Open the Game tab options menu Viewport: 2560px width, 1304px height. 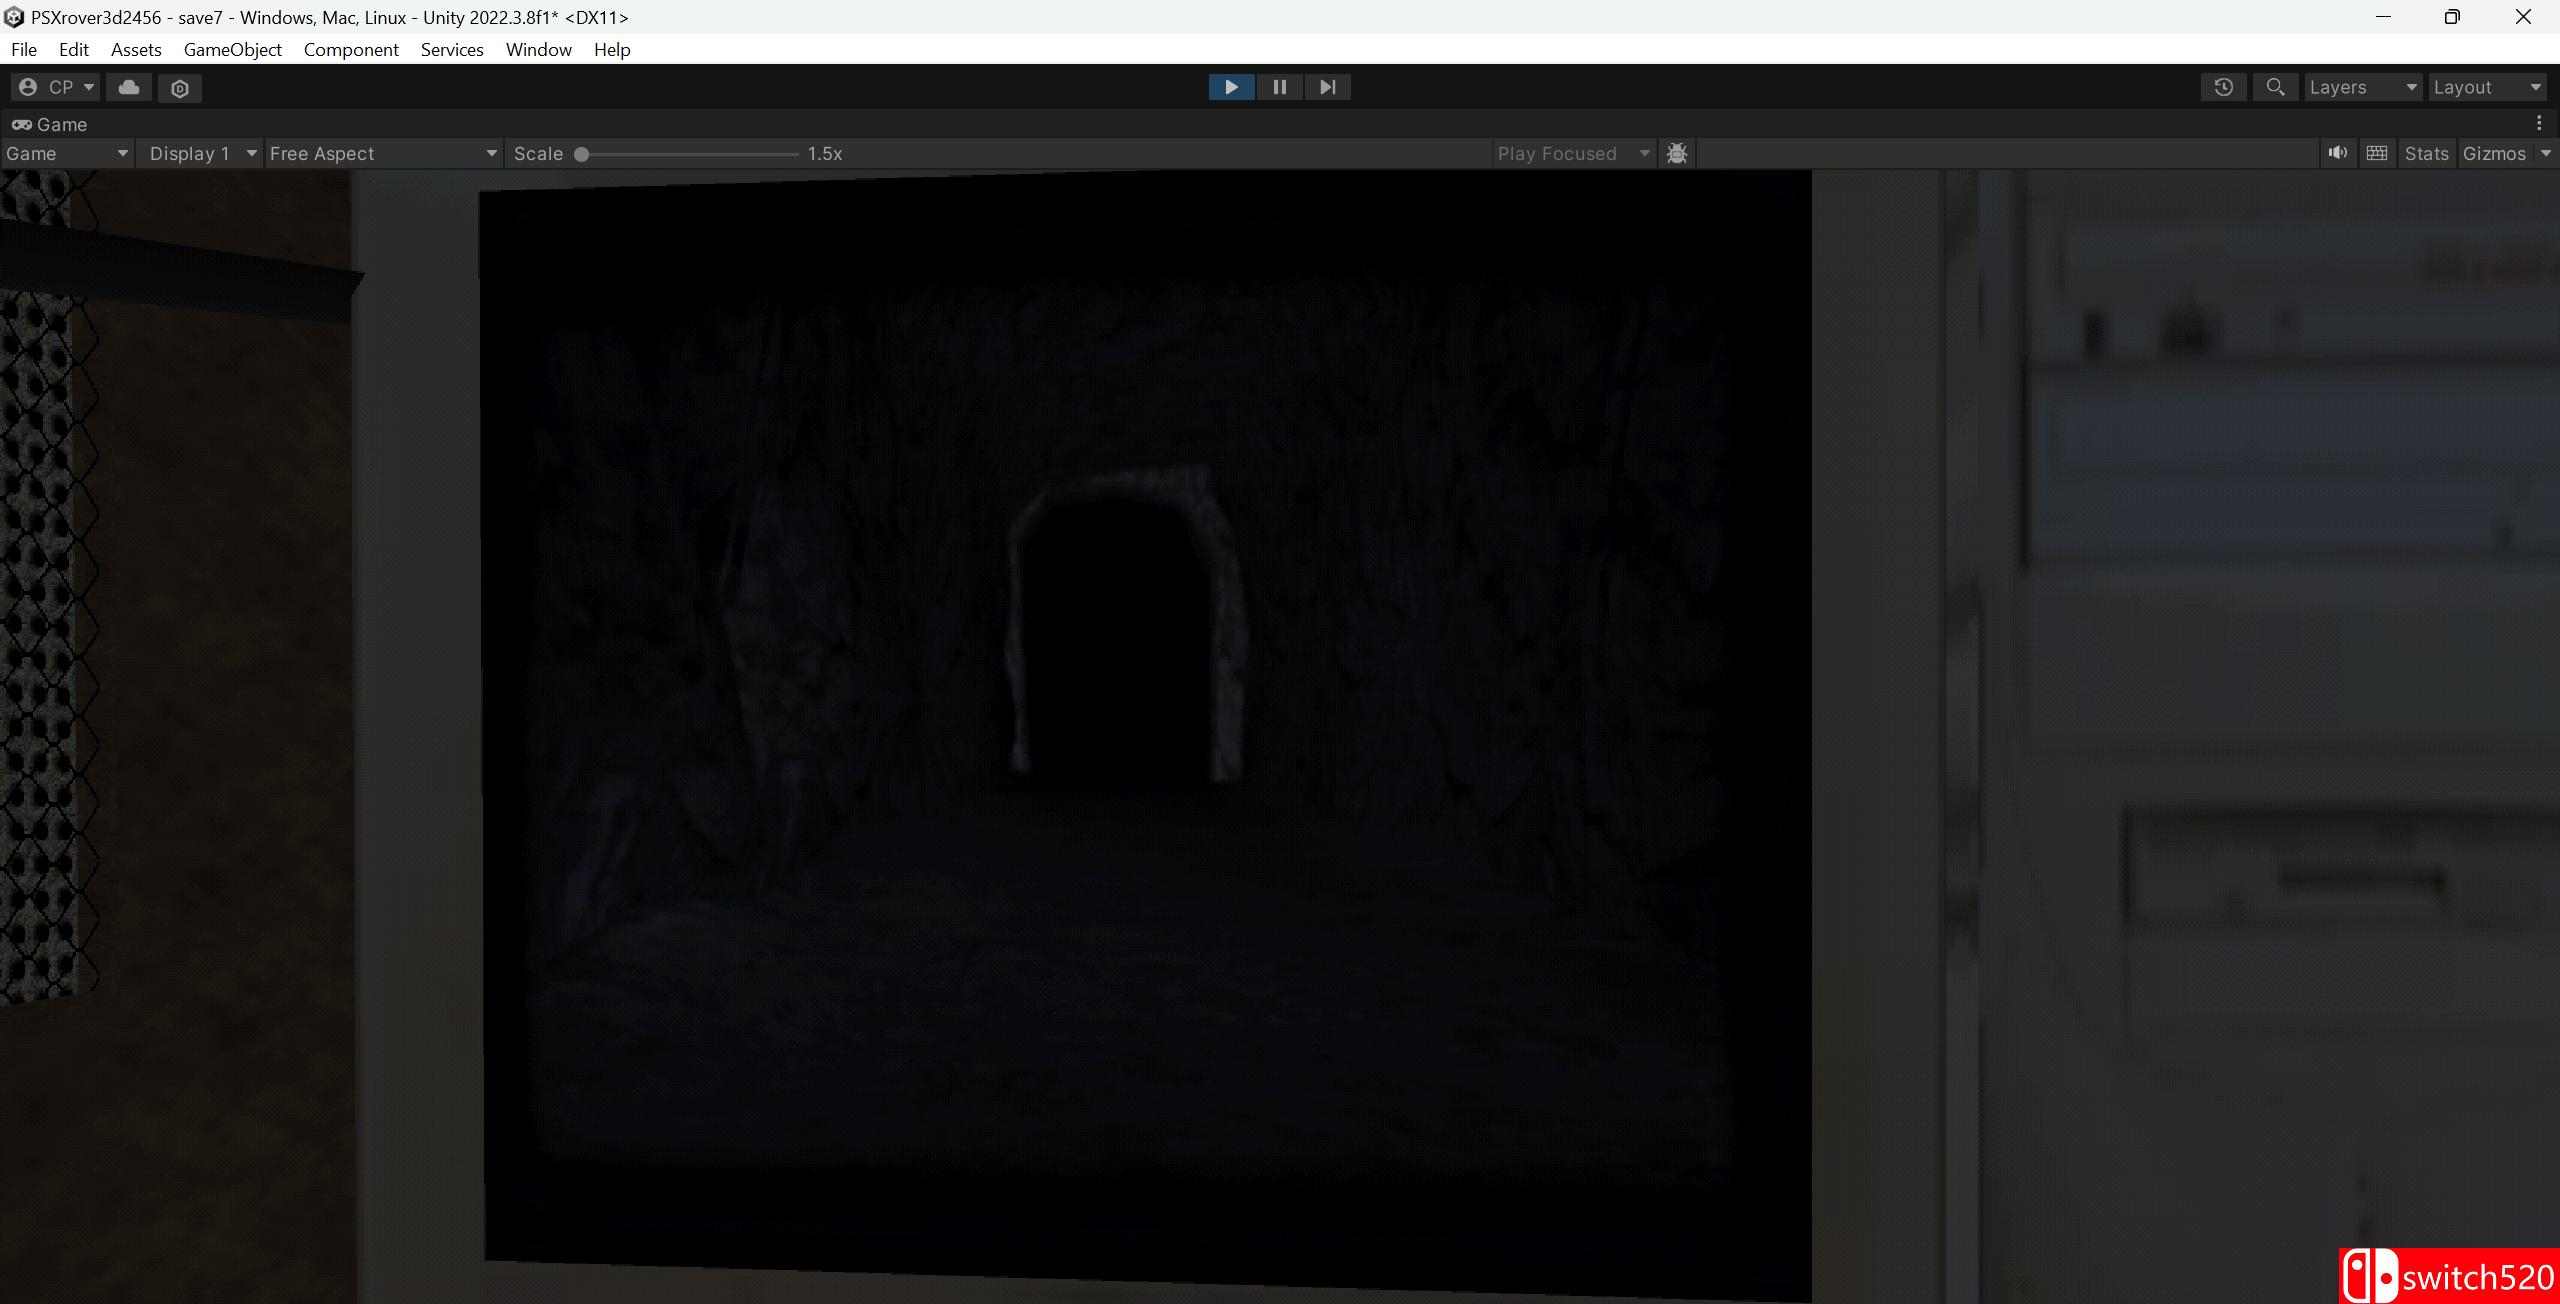(2539, 123)
